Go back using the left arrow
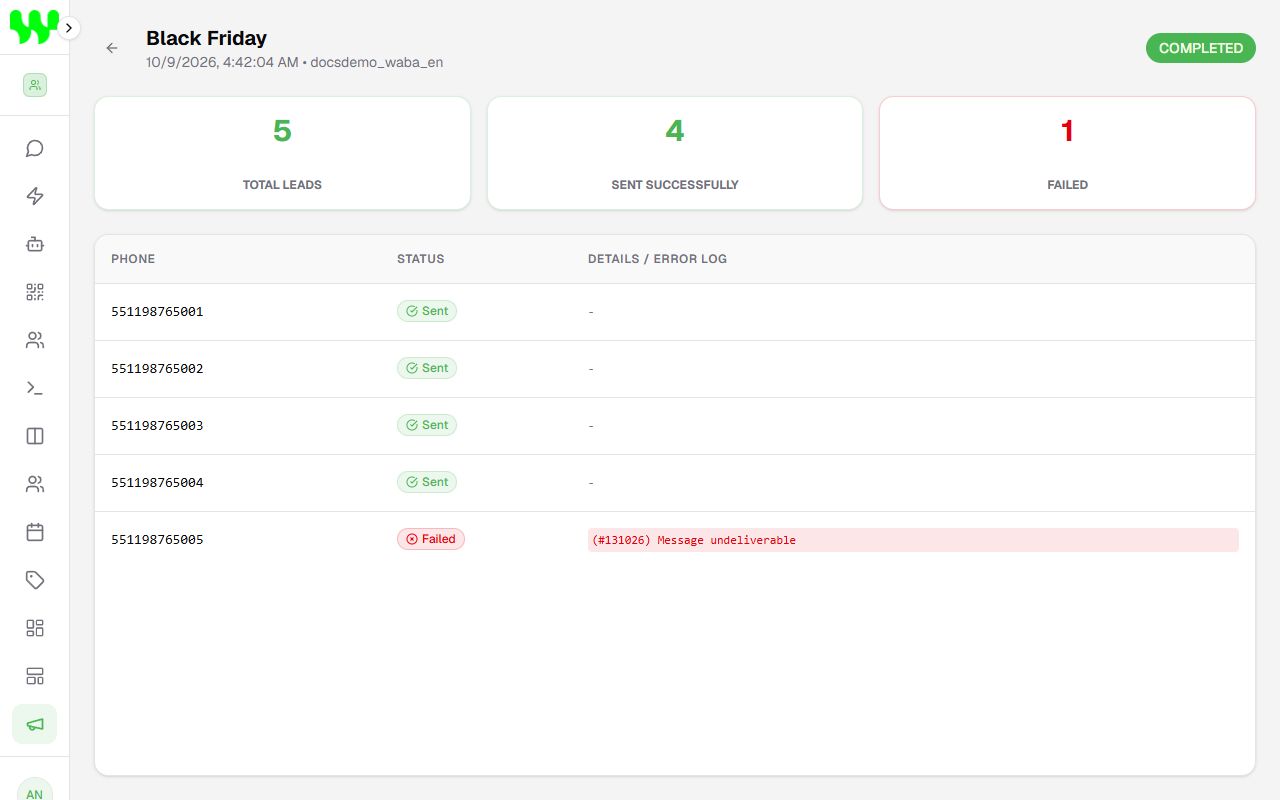 tap(112, 48)
